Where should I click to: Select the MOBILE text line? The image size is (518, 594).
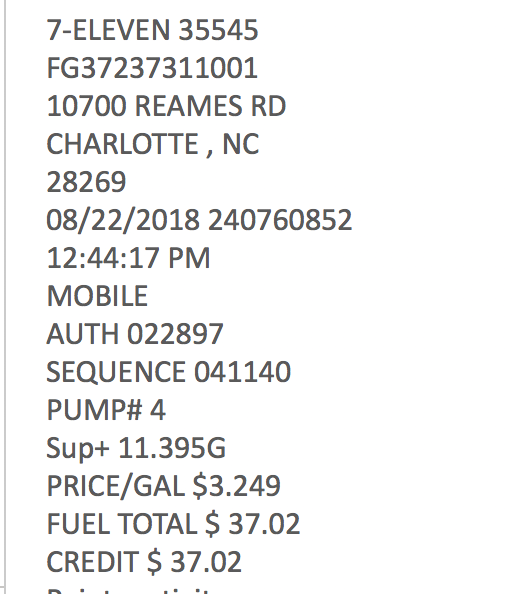point(97,296)
